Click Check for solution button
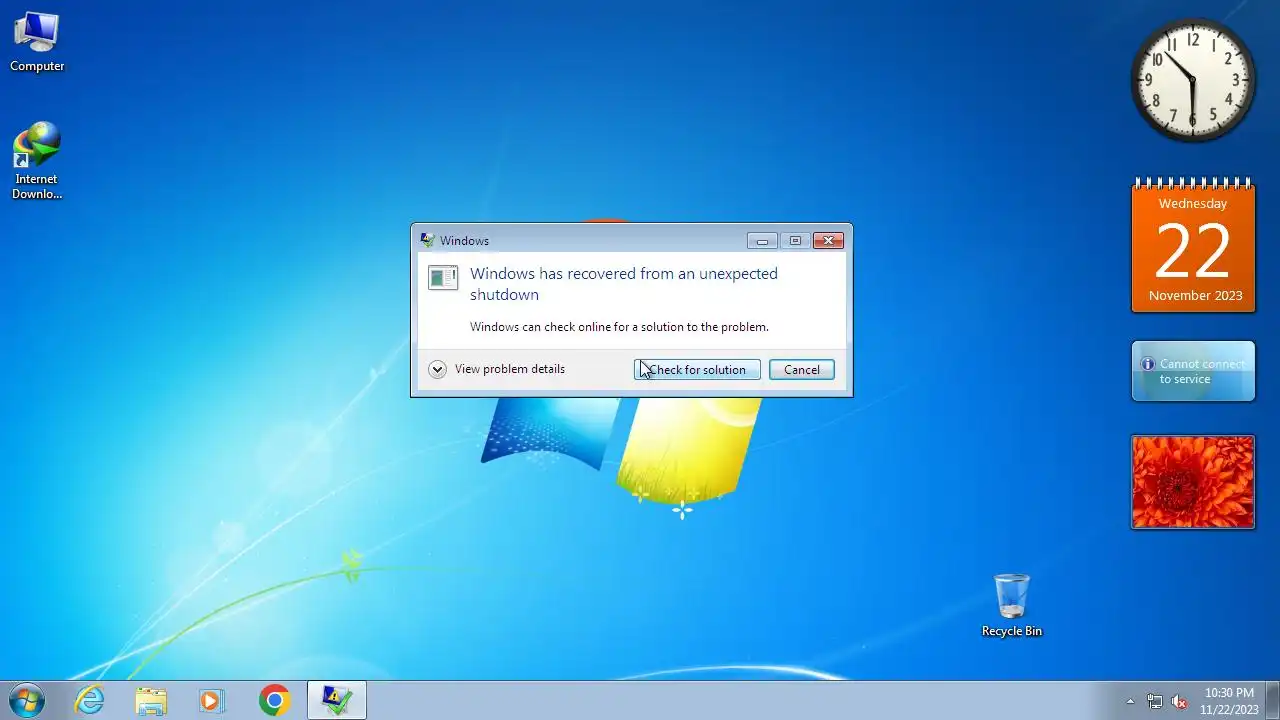Screen dimensions: 1280x720 [697, 370]
